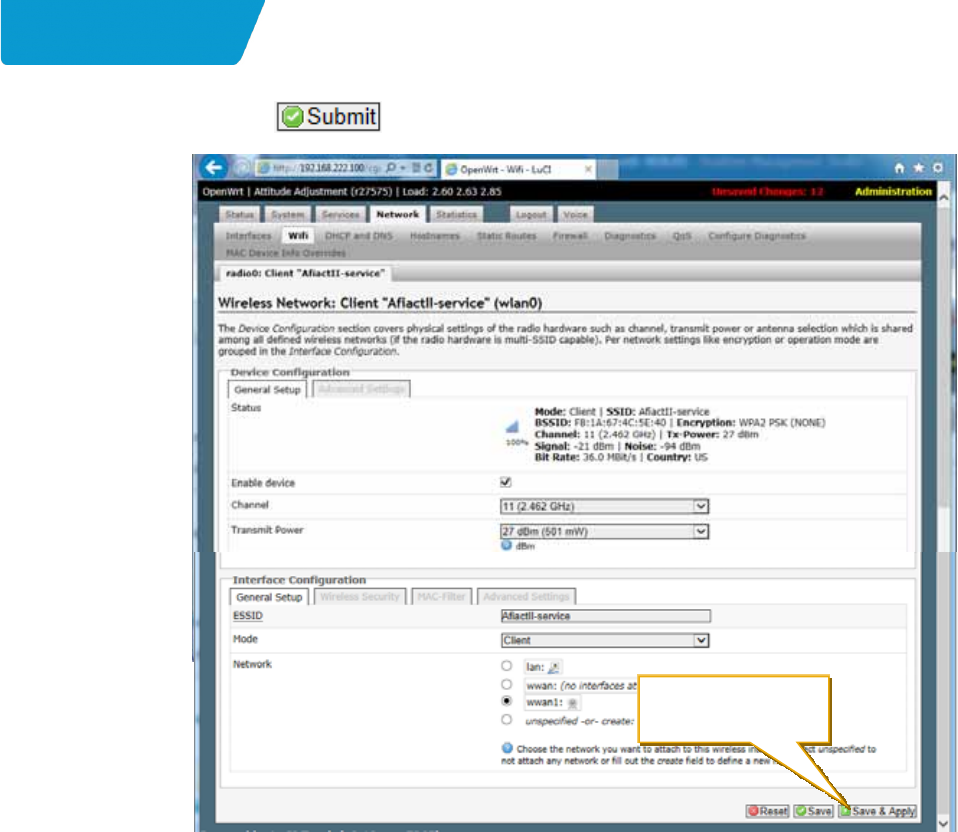Open the Network top menu tab
This screenshot has width=958, height=832.
point(398,215)
